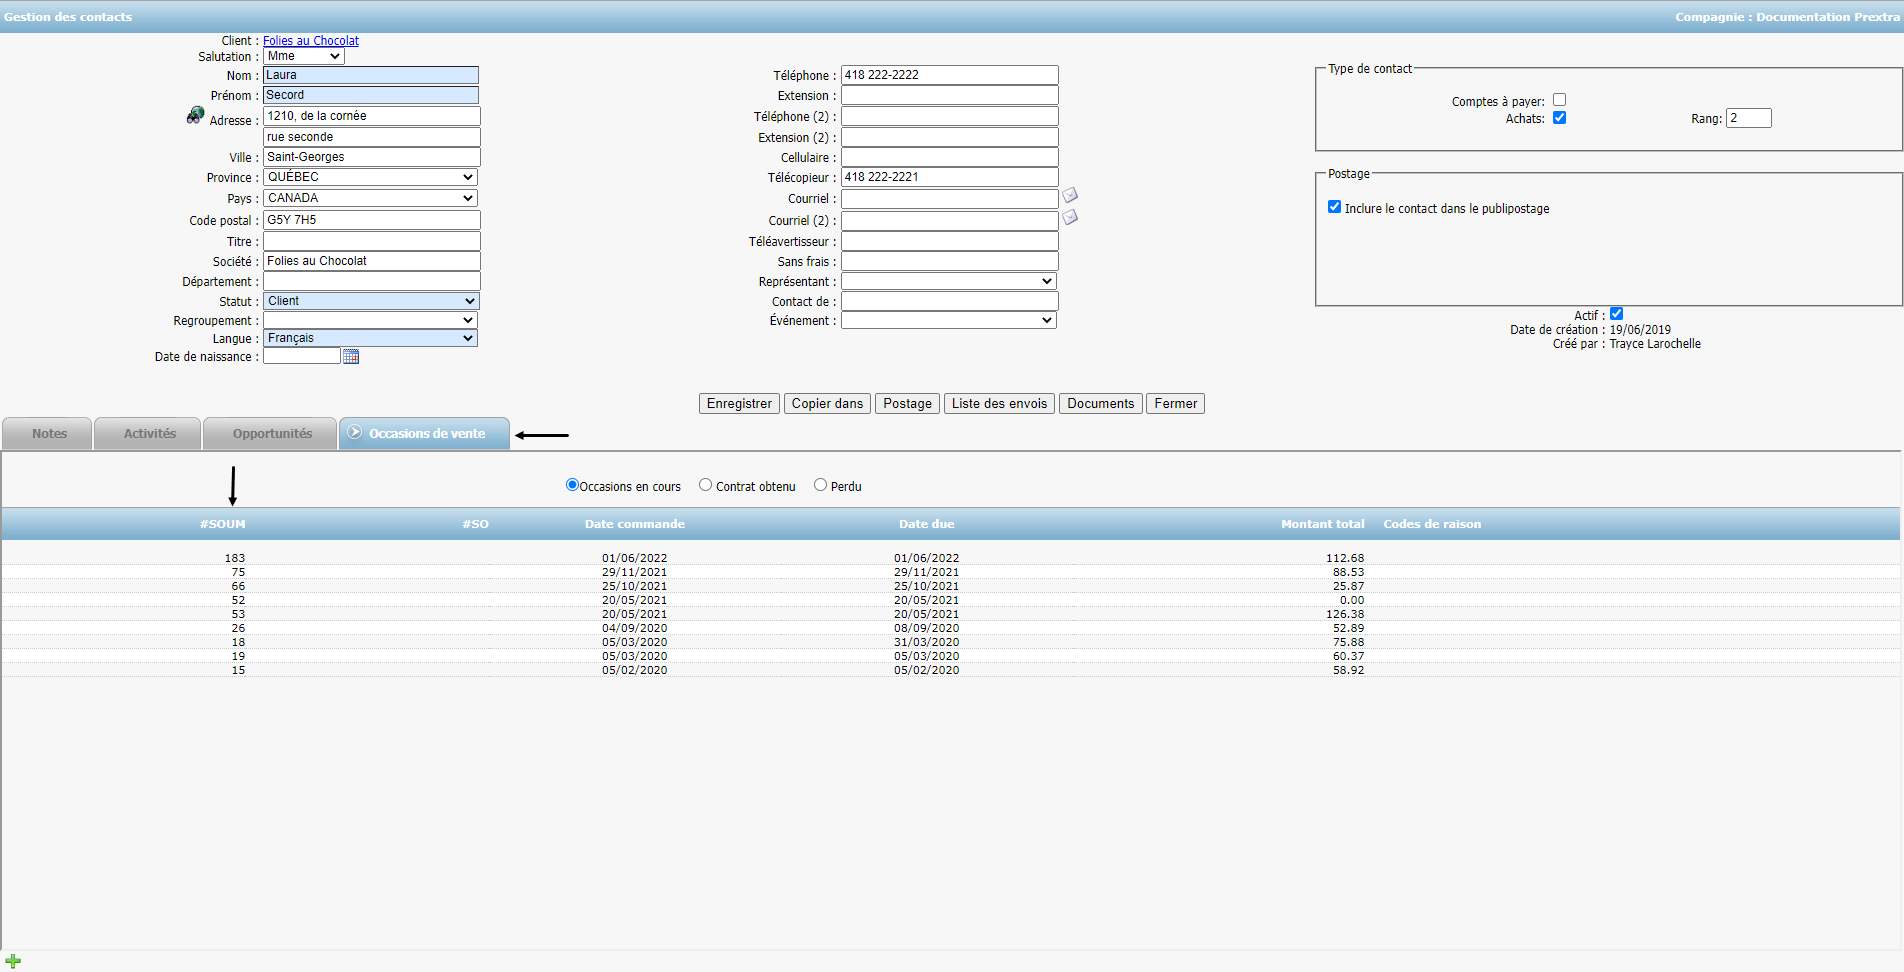This screenshot has height=972, width=1904.
Task: Click the Téléphone field 418 222-2222
Action: [x=950, y=75]
